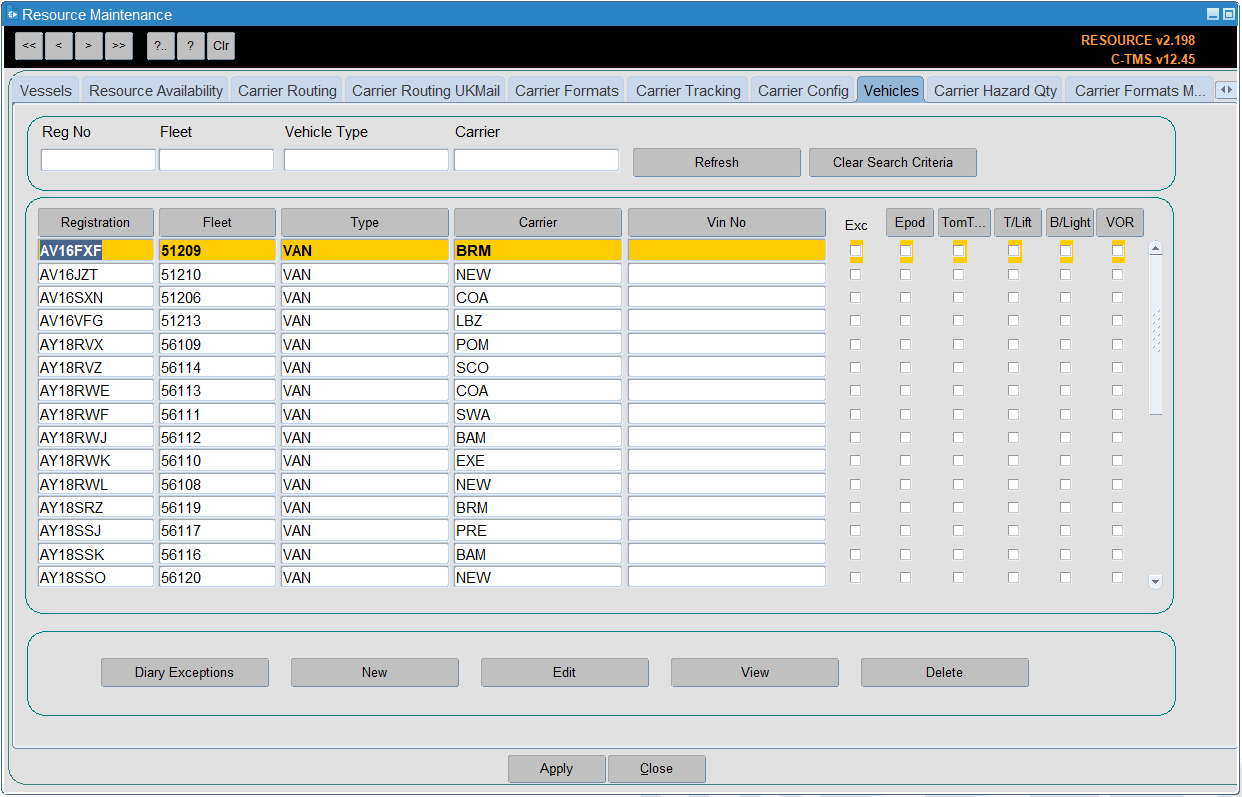Click the Clr toolbar button
This screenshot has width=1242, height=797.
click(x=221, y=45)
